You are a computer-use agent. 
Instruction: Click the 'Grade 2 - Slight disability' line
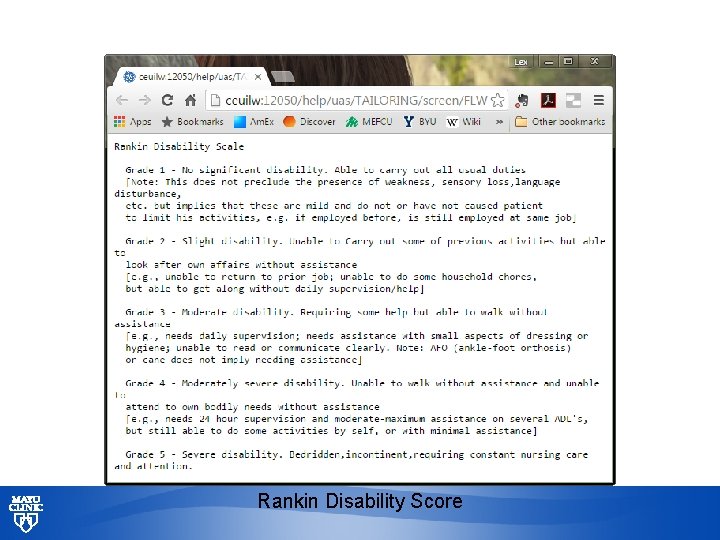pos(365,241)
